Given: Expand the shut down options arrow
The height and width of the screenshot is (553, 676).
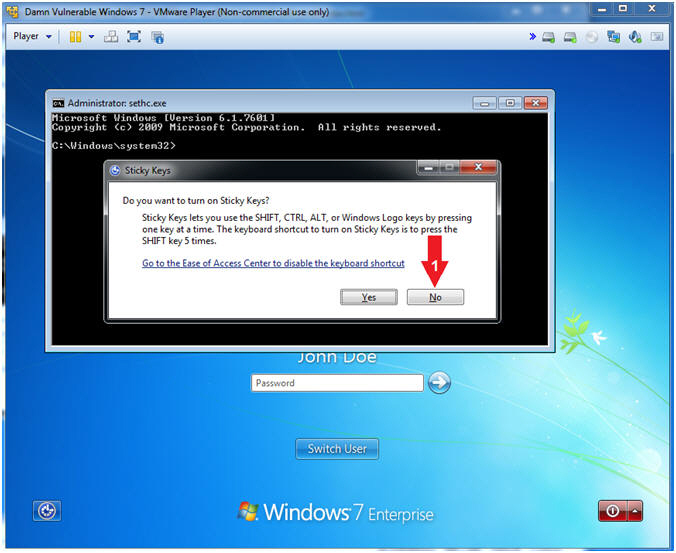Looking at the screenshot, I should pyautogui.click(x=635, y=511).
